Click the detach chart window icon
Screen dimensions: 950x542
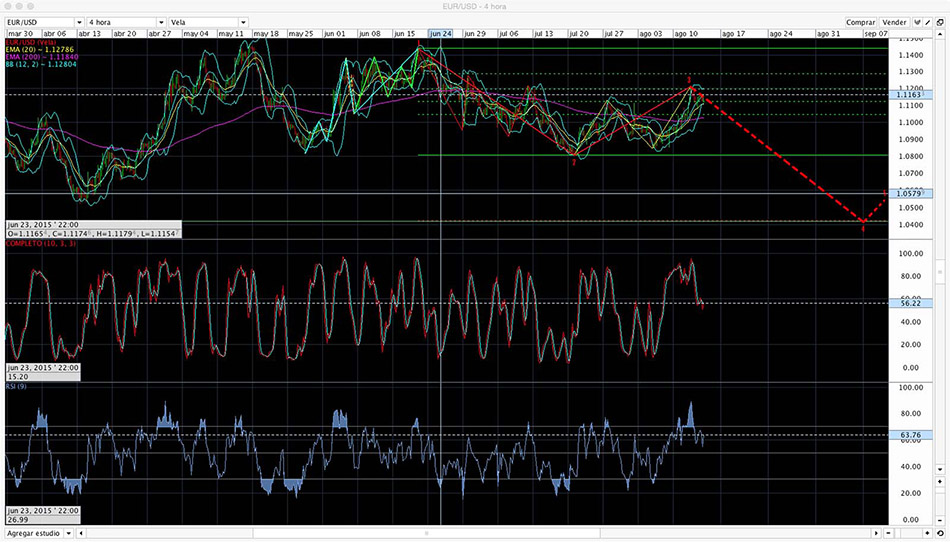click(x=942, y=21)
